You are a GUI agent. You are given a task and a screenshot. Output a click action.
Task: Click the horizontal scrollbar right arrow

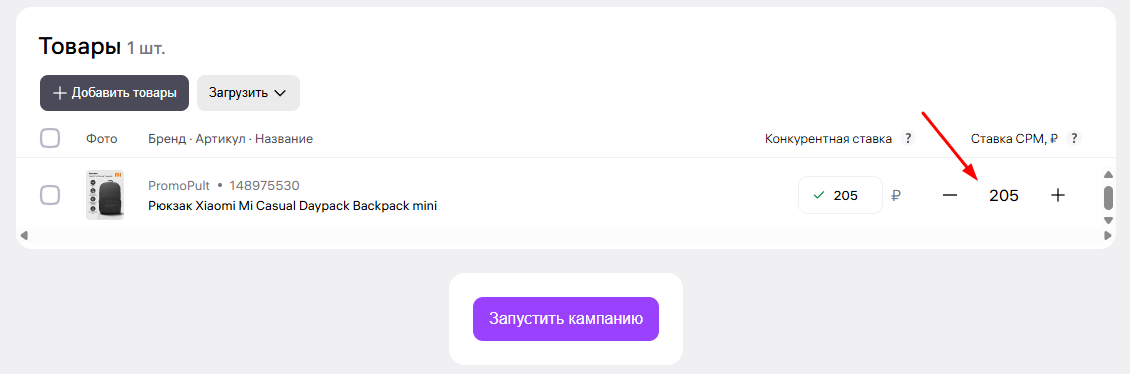coord(1108,235)
